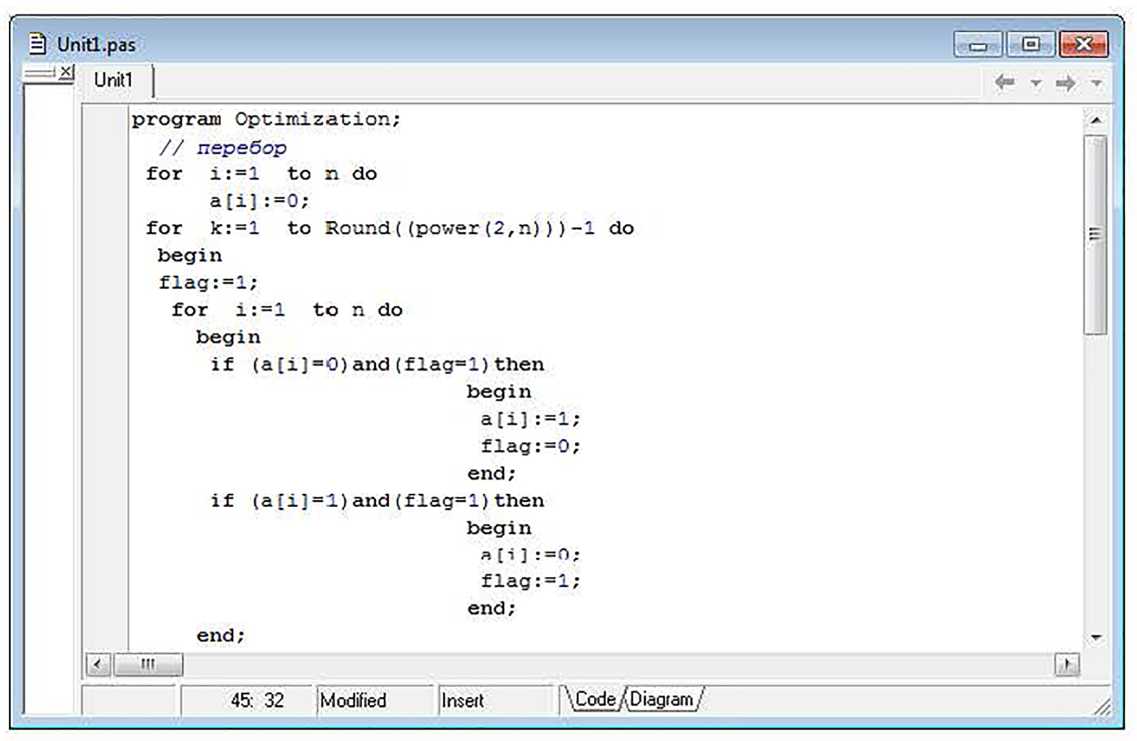Screen dimensions: 1137x741
Task: Click the horizontal scrollbar right arrow
Action: [1067, 663]
